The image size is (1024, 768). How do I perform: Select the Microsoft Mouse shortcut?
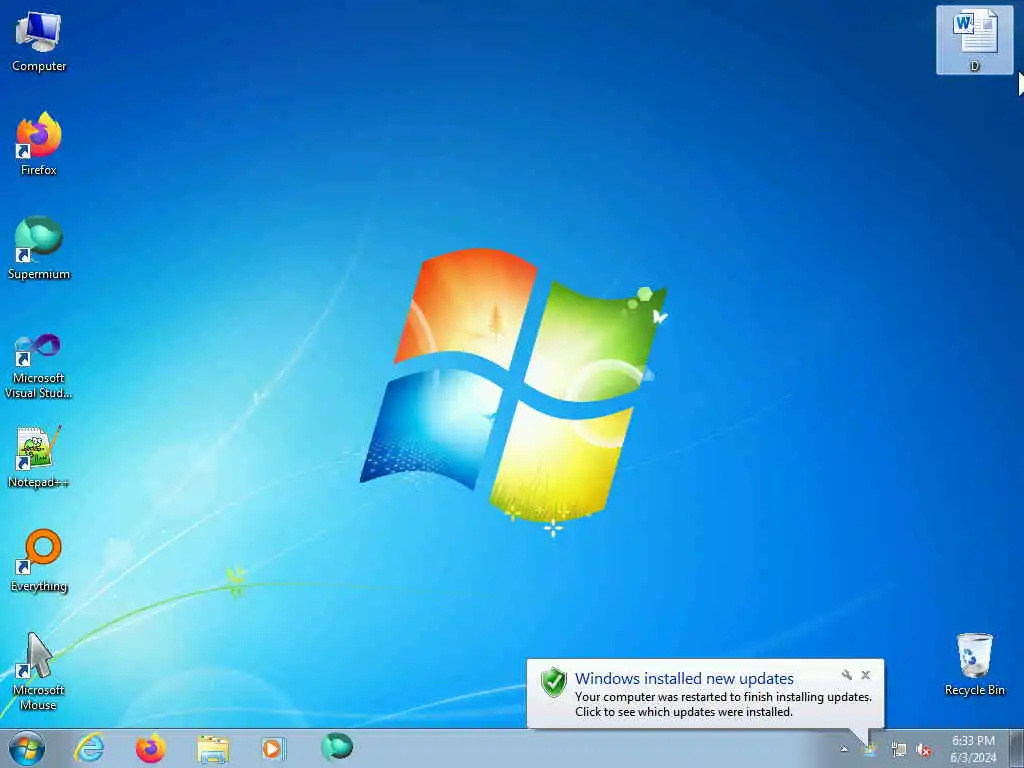click(39, 671)
